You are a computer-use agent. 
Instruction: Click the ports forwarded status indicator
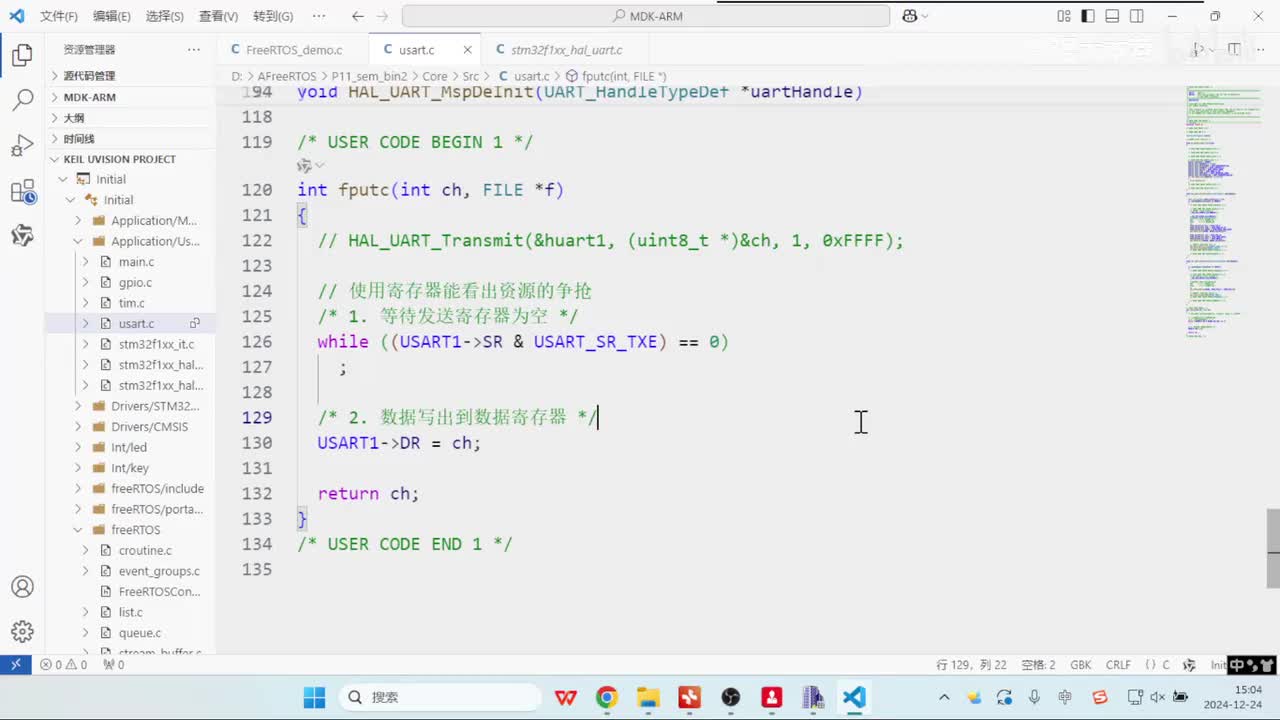tap(114, 665)
